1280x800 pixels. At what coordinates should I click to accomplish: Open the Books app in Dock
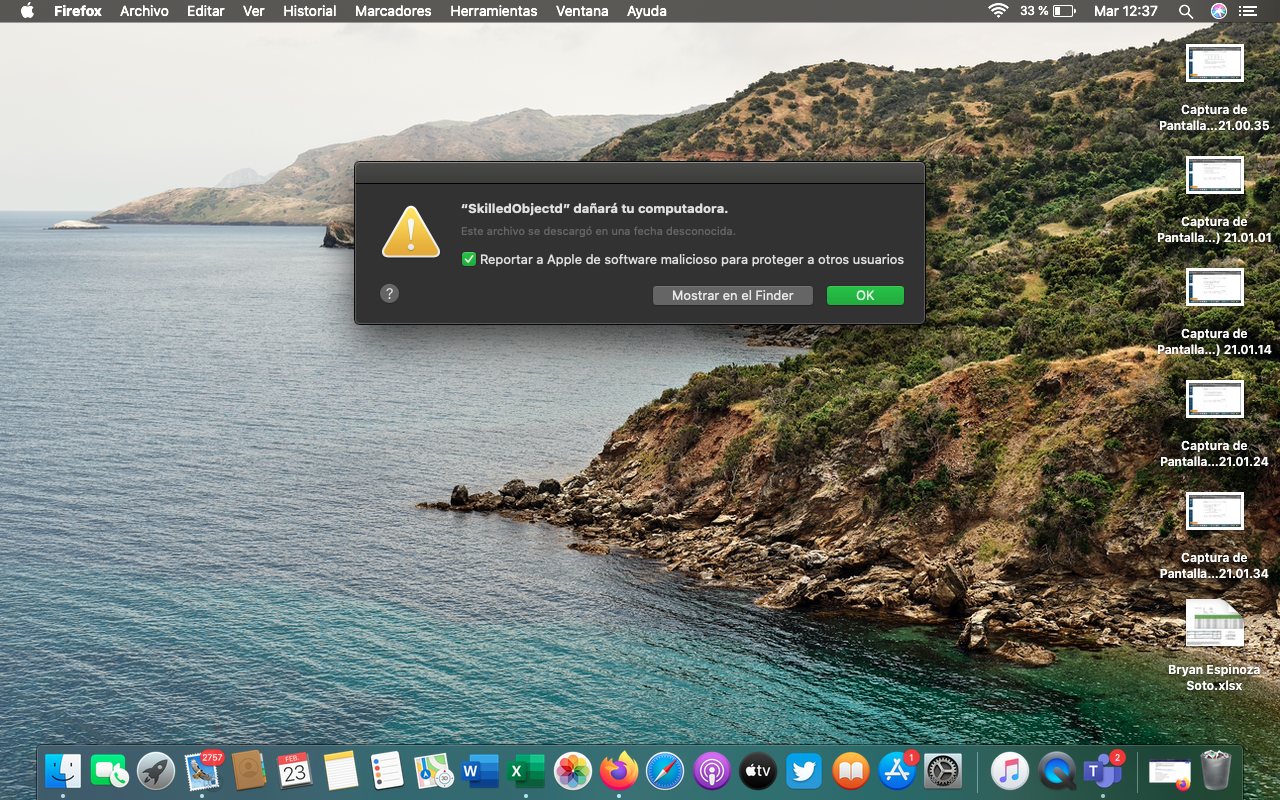coord(851,771)
